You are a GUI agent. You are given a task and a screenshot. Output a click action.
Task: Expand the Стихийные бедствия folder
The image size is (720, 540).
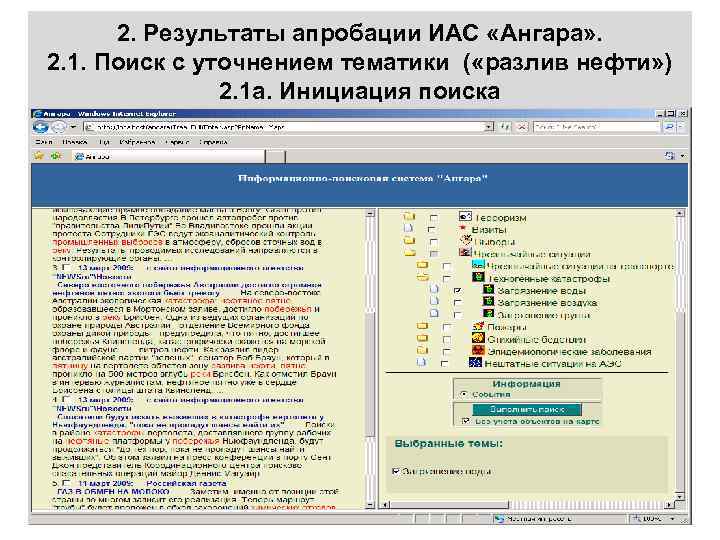(x=422, y=338)
